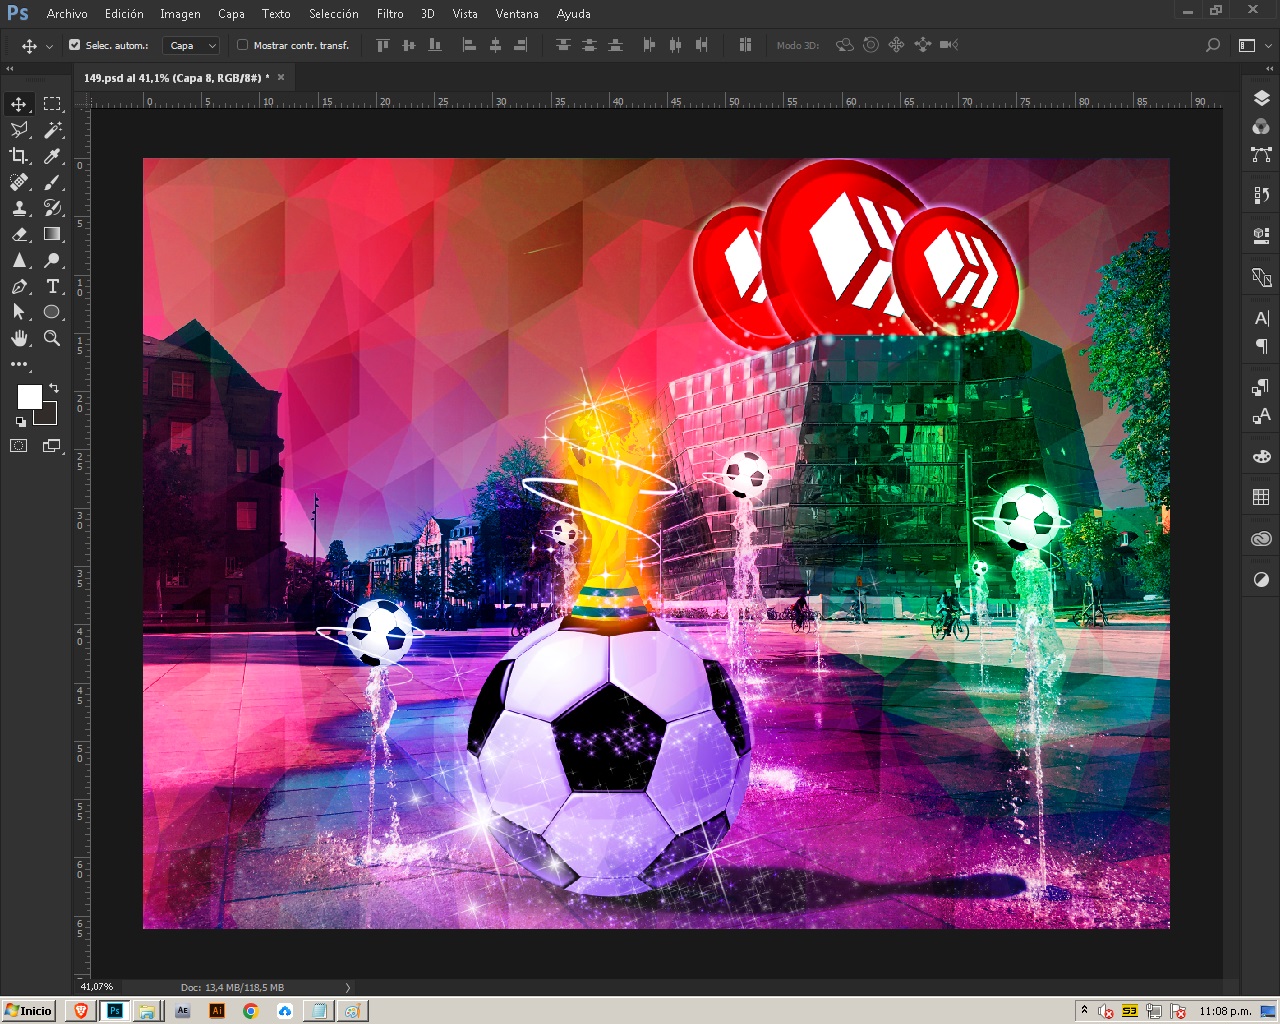Image resolution: width=1280 pixels, height=1024 pixels.
Task: Select the Path Selection arrow tool
Action: click(x=19, y=312)
